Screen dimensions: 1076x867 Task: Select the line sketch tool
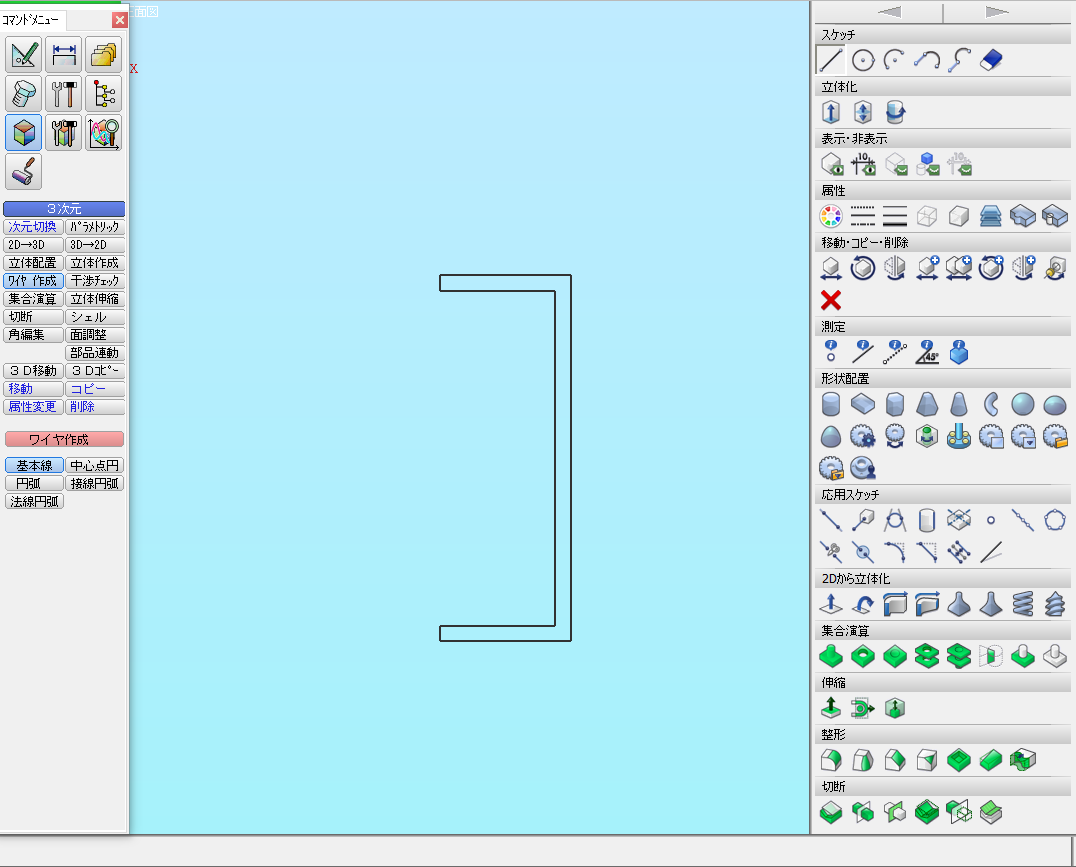(830, 60)
